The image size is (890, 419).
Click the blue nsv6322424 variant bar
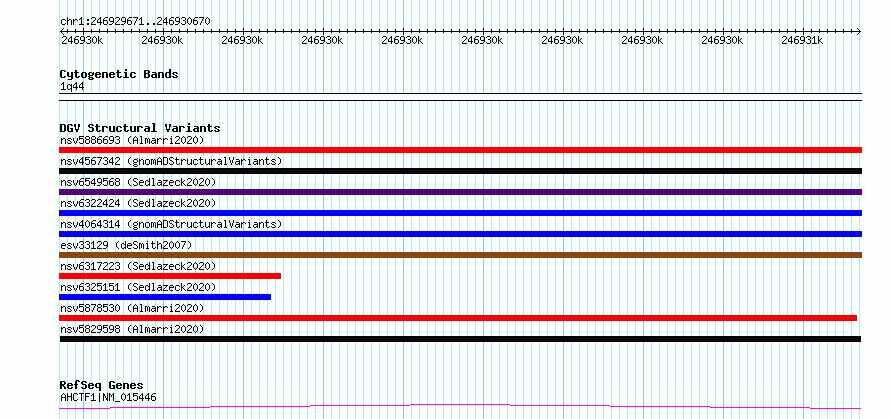coord(460,213)
